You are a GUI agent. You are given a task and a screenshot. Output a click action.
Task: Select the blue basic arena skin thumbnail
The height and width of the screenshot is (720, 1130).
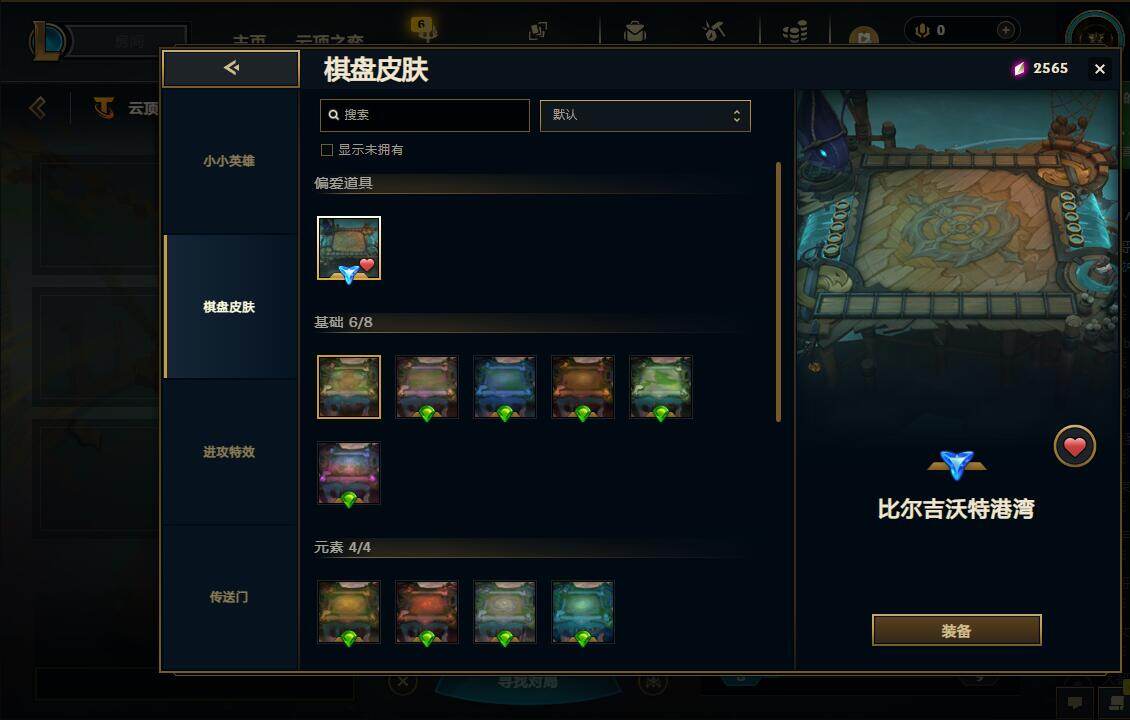coord(504,387)
